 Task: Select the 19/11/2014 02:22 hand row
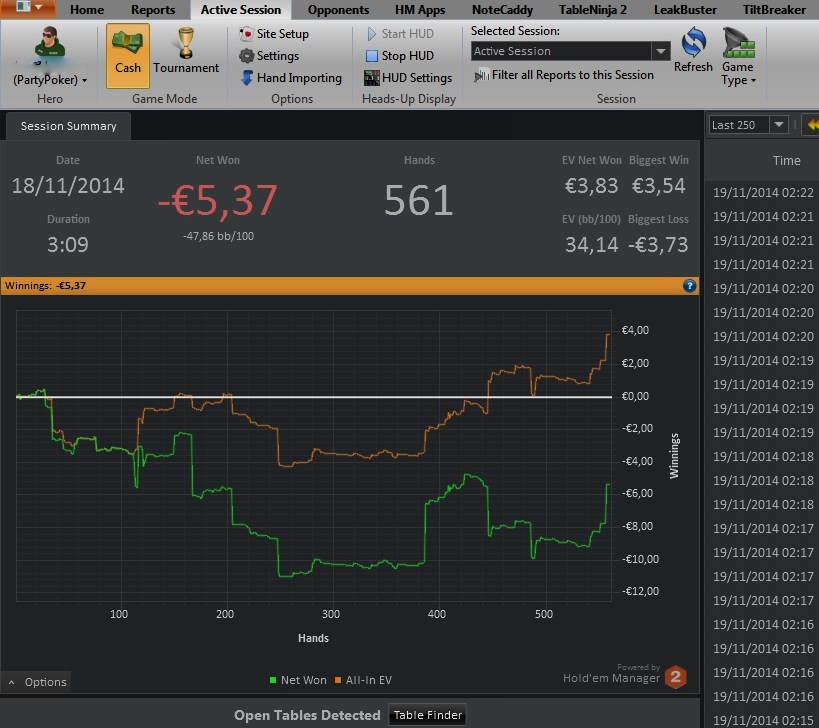pos(763,193)
